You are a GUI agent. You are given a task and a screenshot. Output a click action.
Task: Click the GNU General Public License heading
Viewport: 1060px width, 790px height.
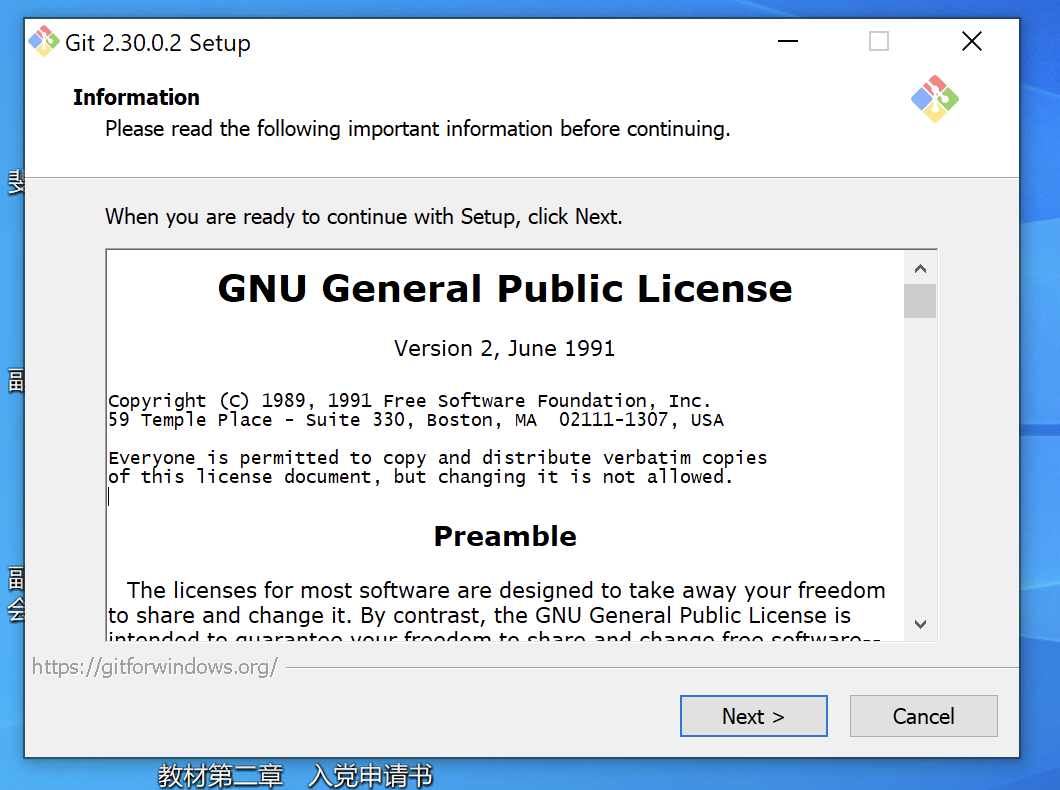(x=504, y=289)
